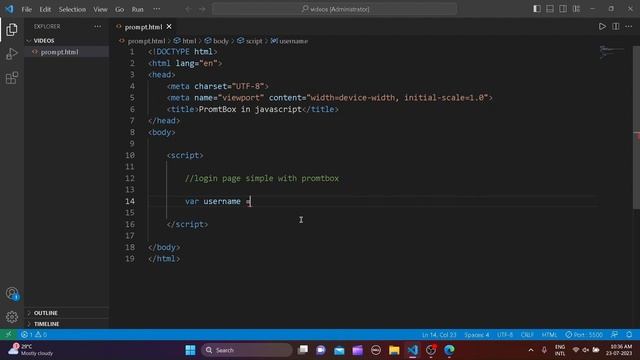
Task: Click body breadcrumb item
Action: point(221,41)
